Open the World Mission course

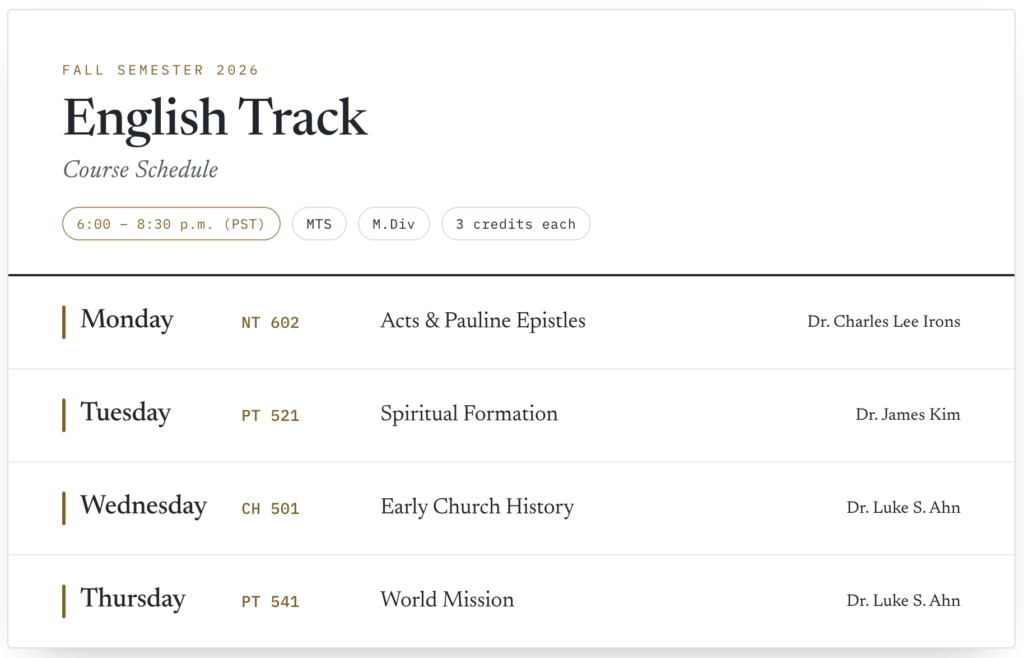pos(447,600)
